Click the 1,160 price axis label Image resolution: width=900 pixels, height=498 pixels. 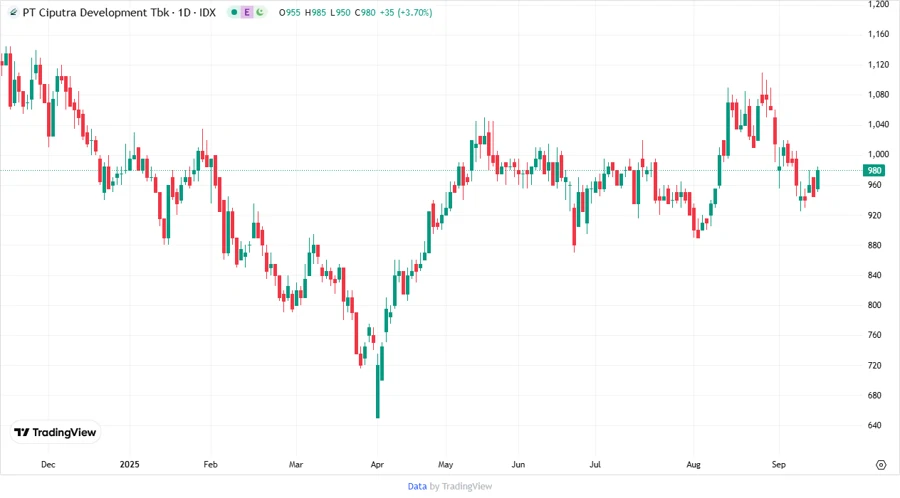click(x=878, y=34)
